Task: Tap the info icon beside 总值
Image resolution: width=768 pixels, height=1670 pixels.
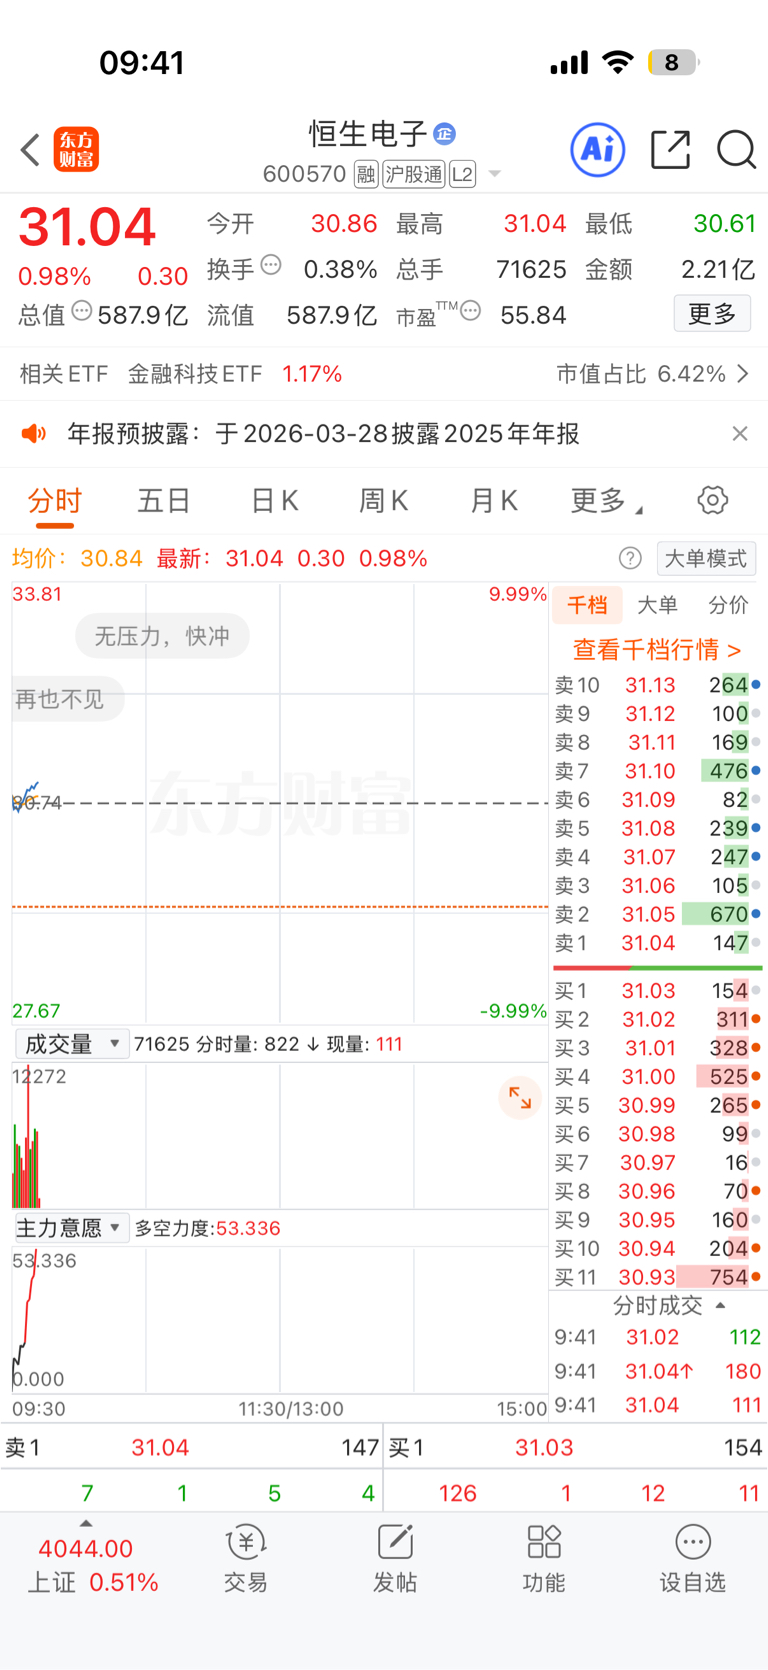Action: tap(82, 311)
